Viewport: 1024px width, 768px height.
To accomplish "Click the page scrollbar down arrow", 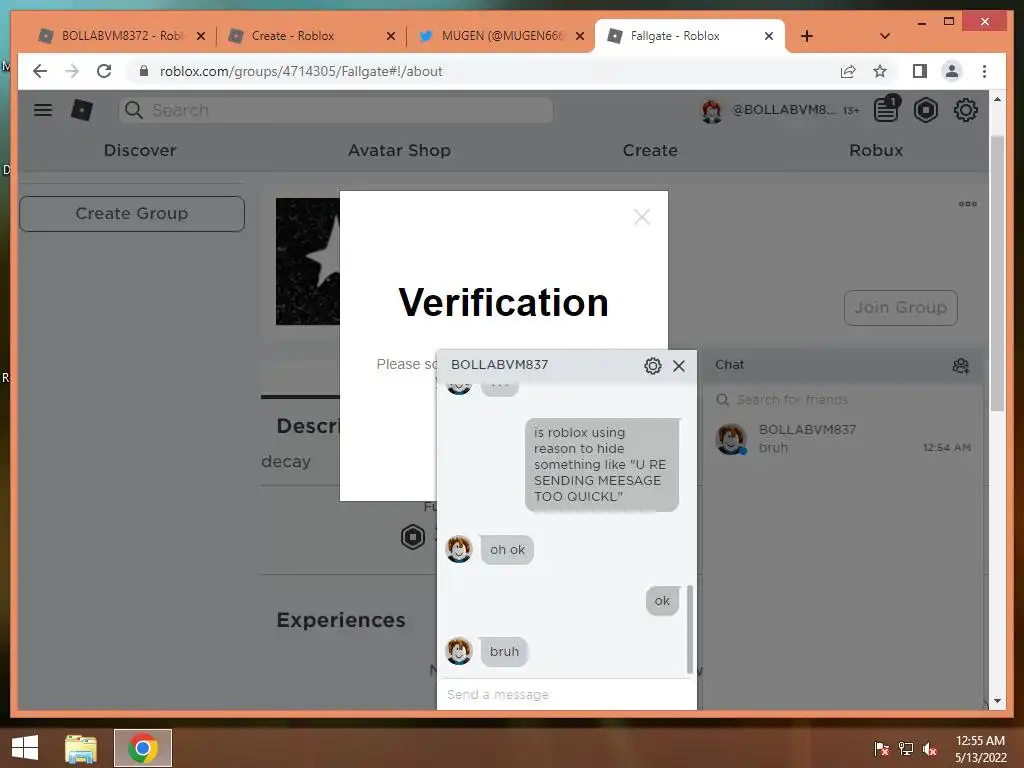I will 997,701.
